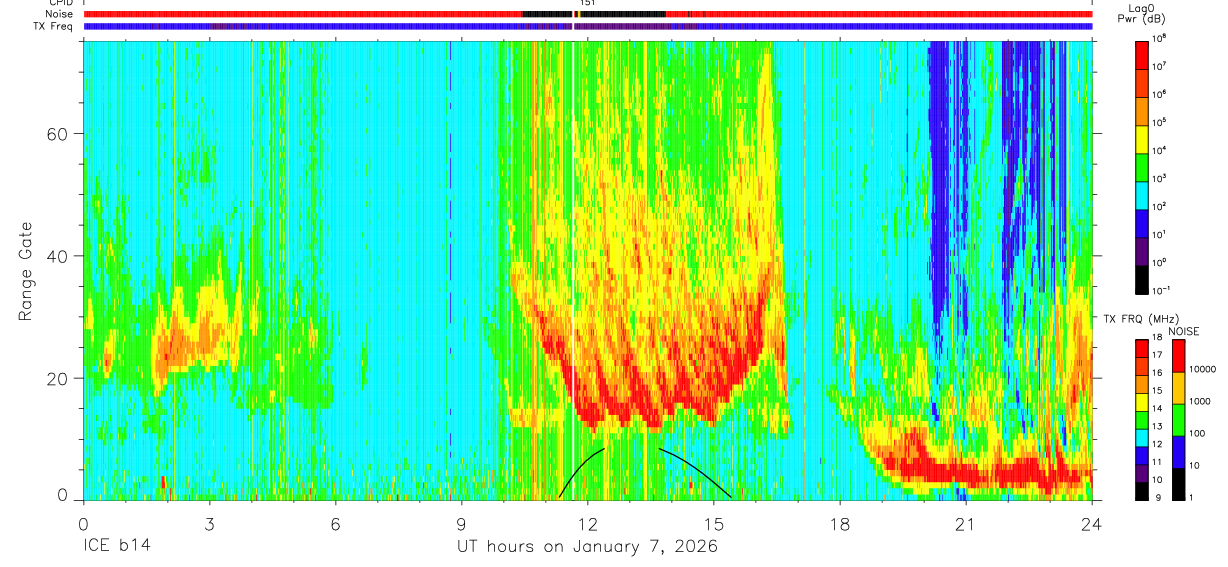The height and width of the screenshot is (567, 1228).
Task: Click the 'TX Freq' row label at top
Action: 55,26
